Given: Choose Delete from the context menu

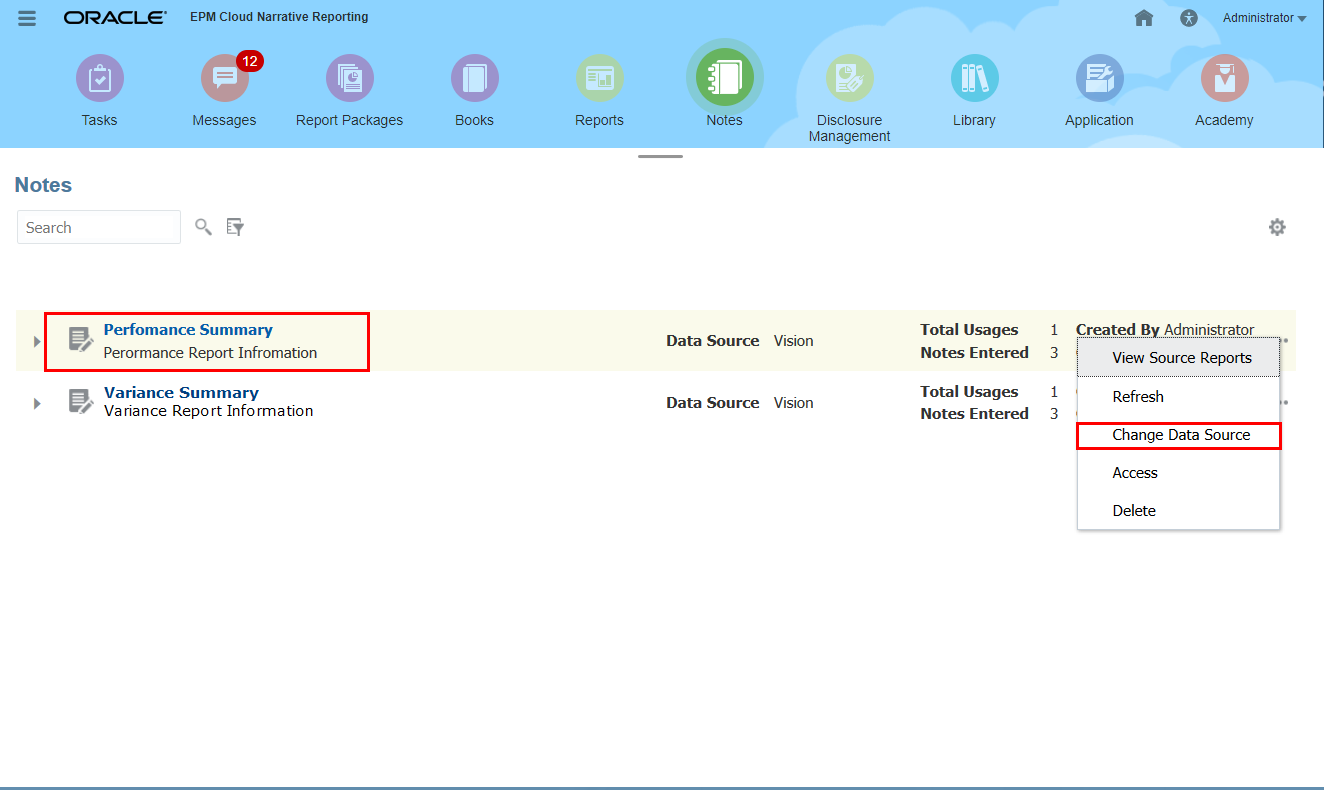Looking at the screenshot, I should click(1179, 511).
